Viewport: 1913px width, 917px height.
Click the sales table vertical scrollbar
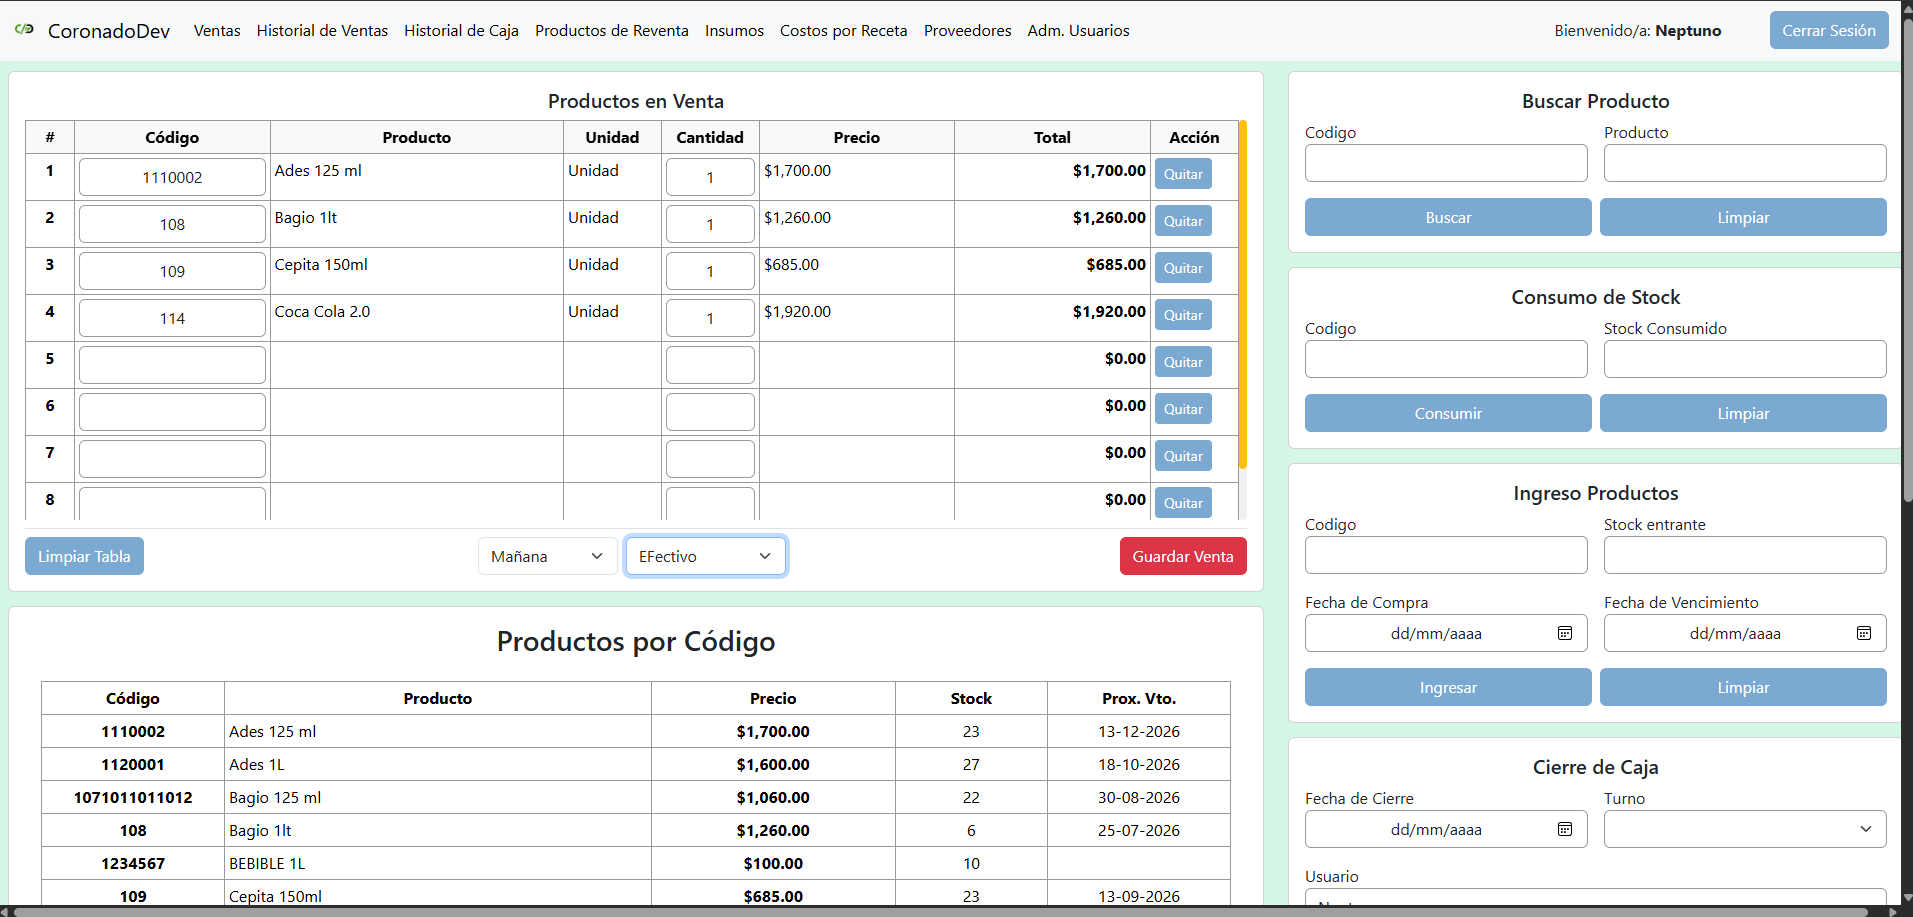coord(1243,295)
